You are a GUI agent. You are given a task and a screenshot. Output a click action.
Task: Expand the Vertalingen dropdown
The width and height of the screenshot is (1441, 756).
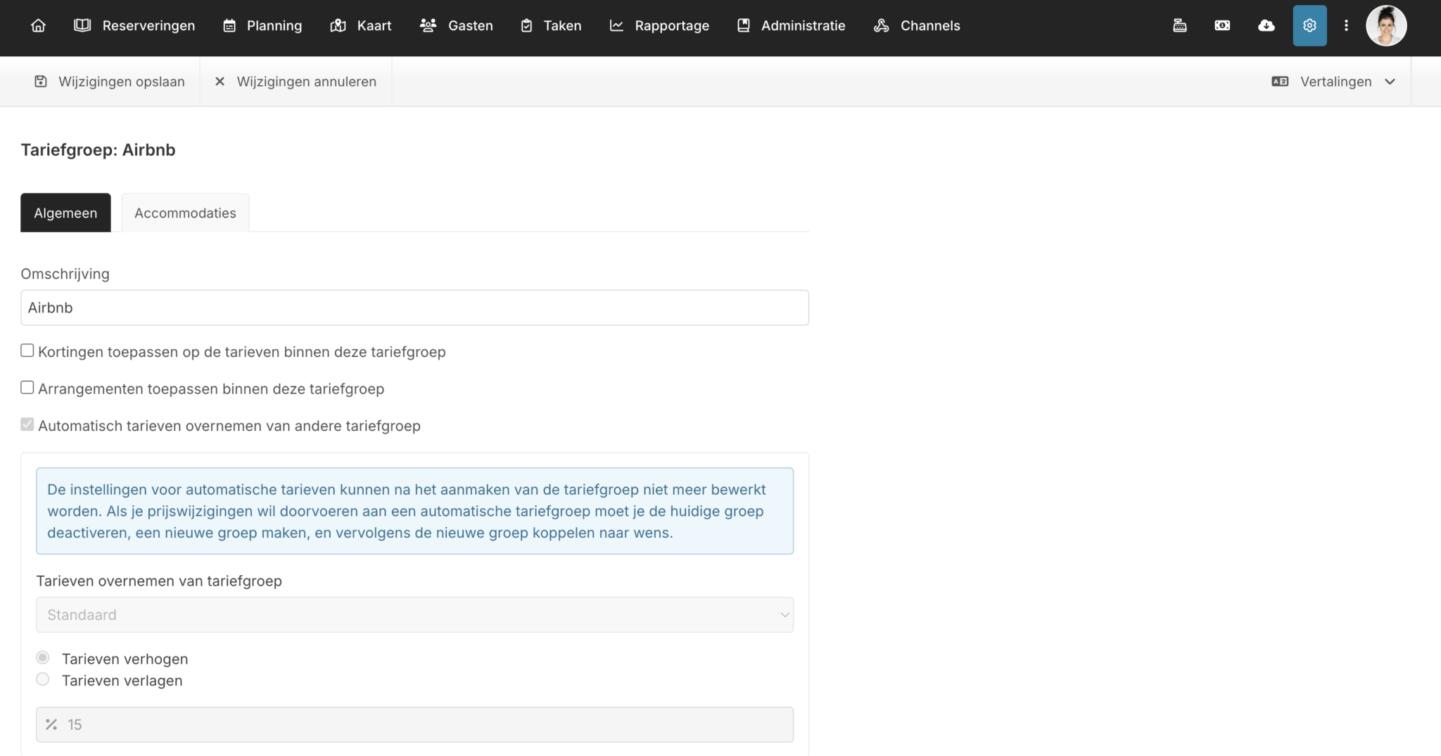coord(1334,82)
